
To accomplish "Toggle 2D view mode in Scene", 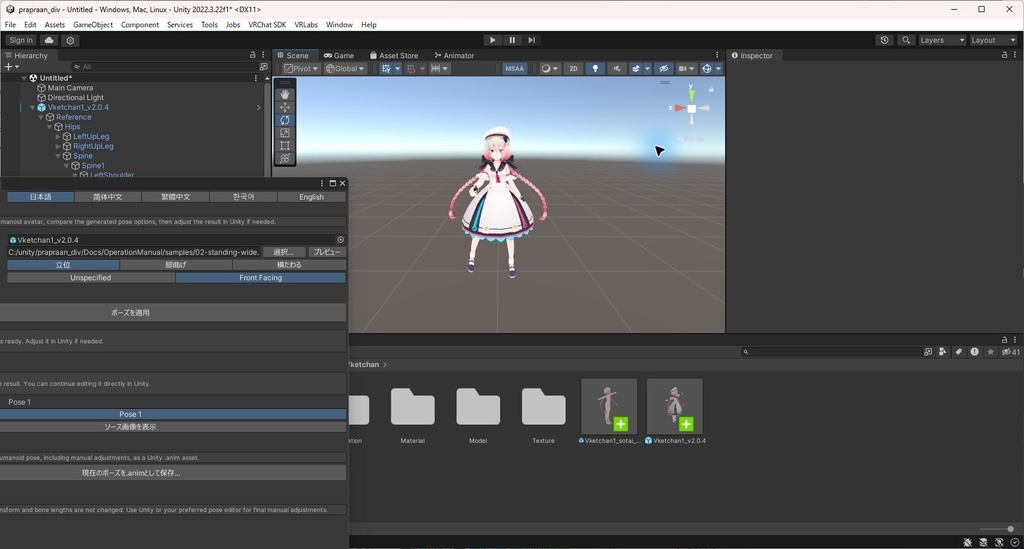I will pos(573,69).
